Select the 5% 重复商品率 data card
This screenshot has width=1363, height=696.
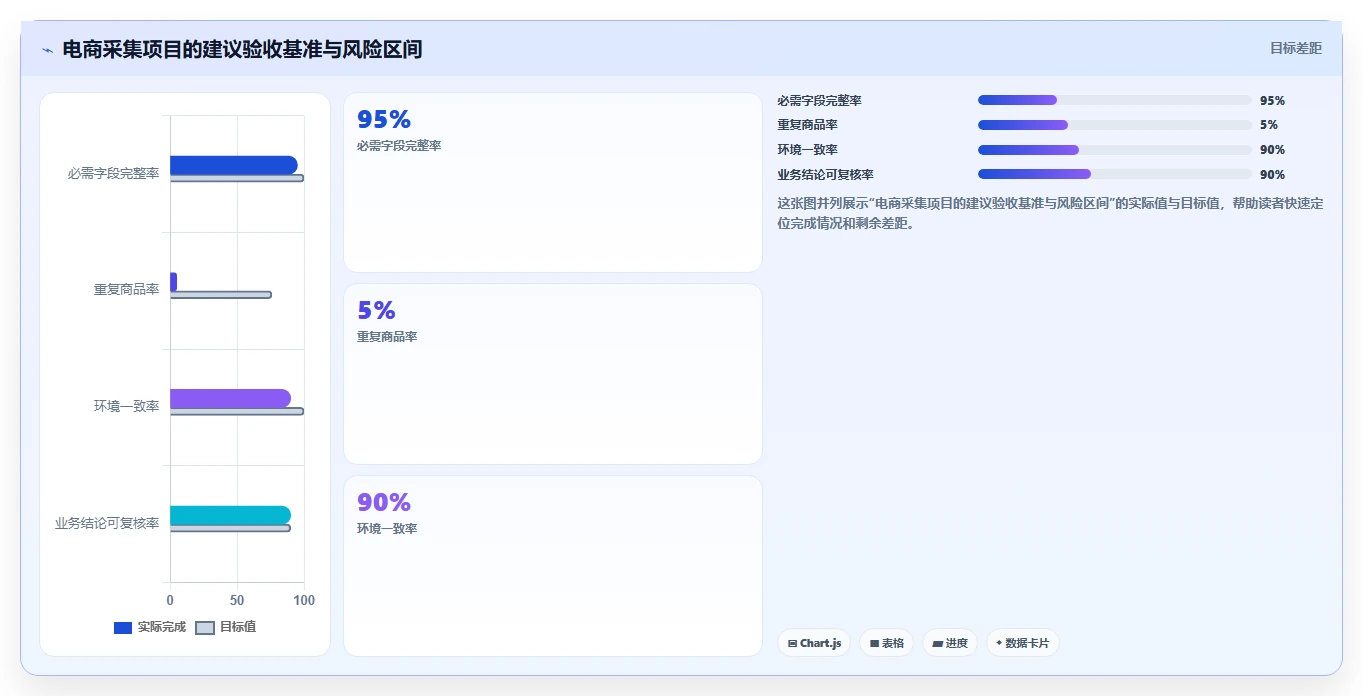click(553, 374)
